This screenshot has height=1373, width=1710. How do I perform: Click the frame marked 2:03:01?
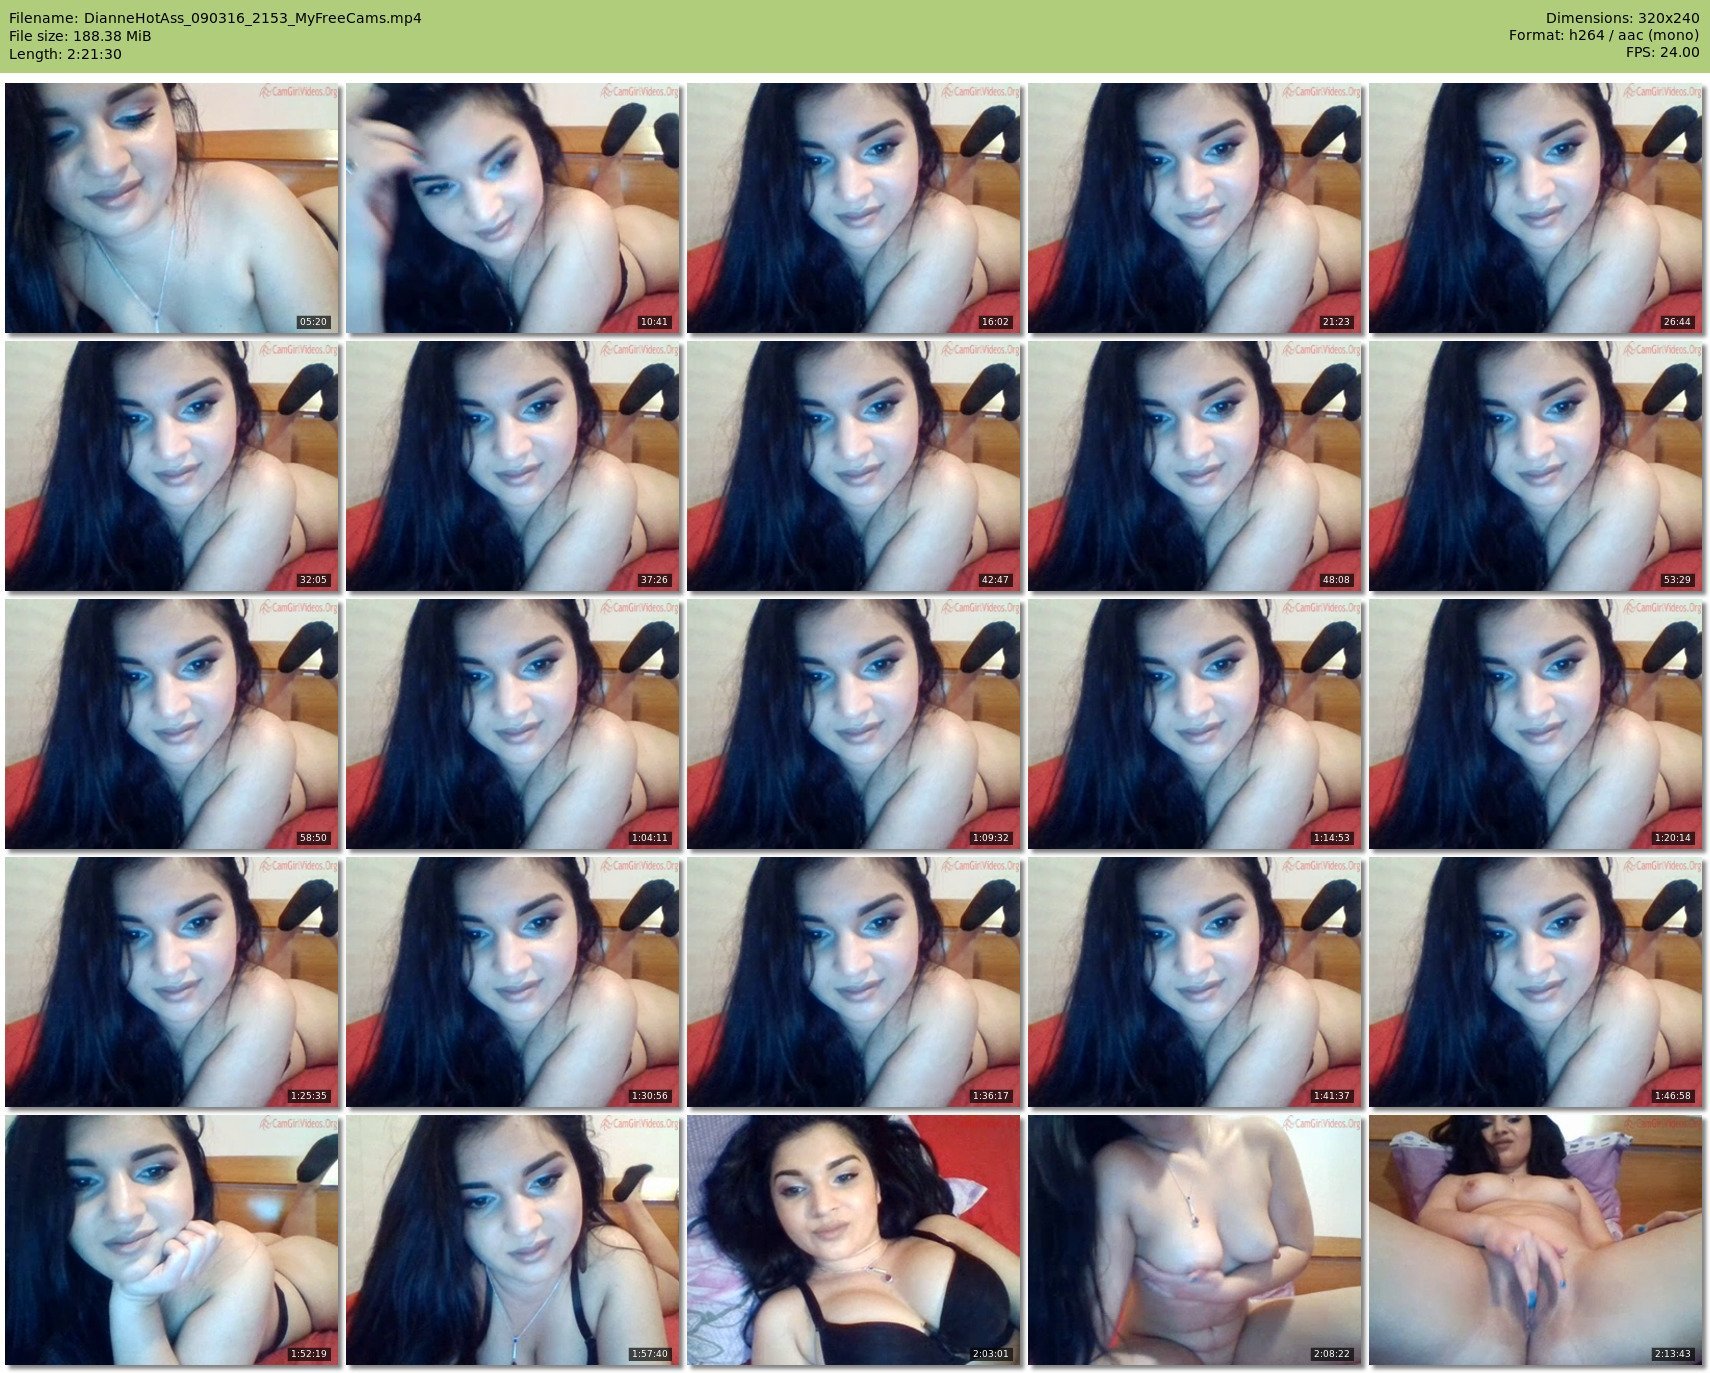(x=854, y=1240)
